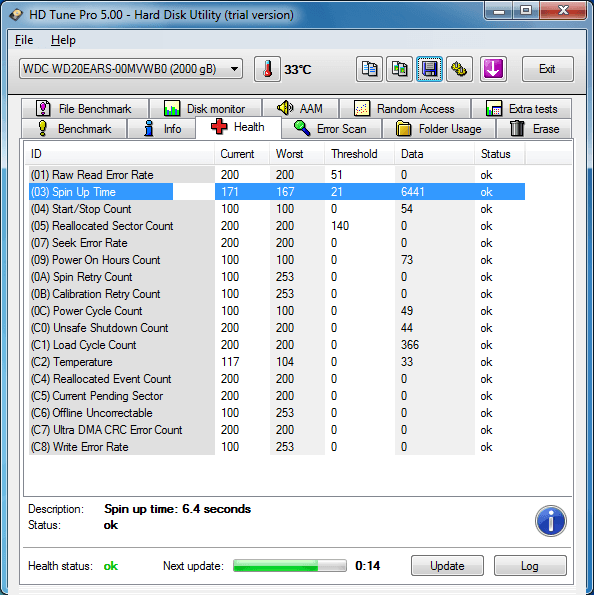The height and width of the screenshot is (595, 594).
Task: Click the Next update progress bar
Action: 290,565
